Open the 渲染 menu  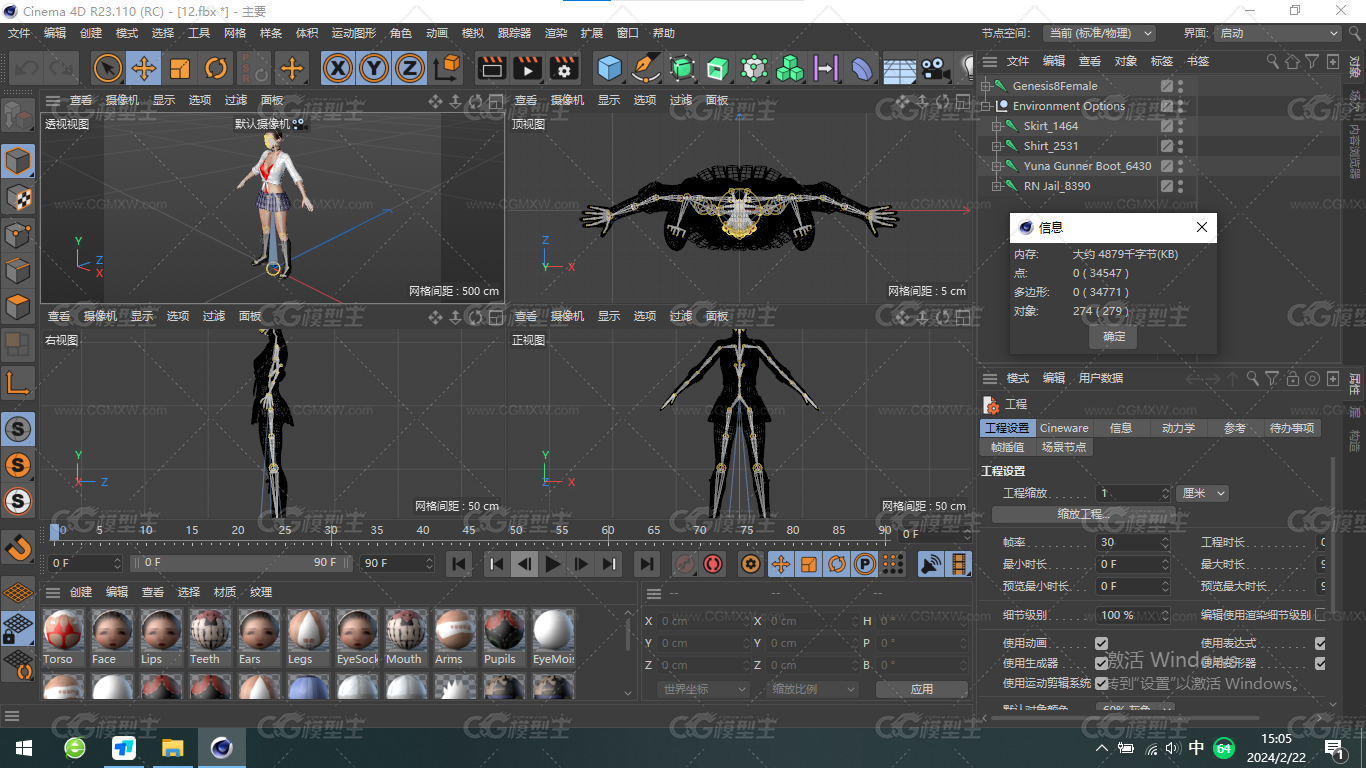pyautogui.click(x=556, y=33)
